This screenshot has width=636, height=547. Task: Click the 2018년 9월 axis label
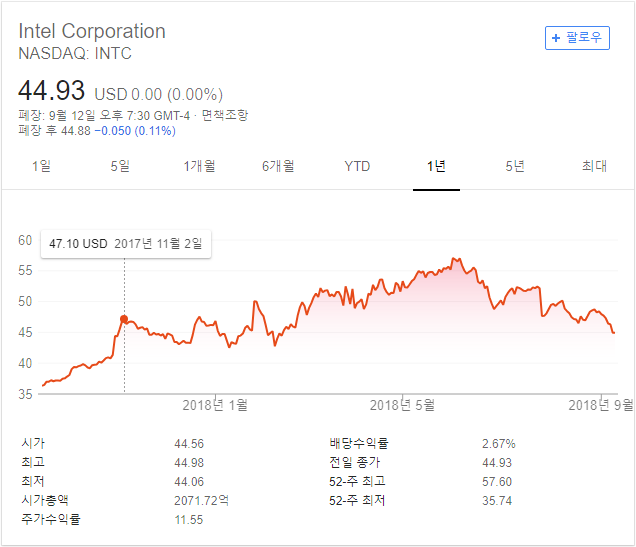click(601, 405)
